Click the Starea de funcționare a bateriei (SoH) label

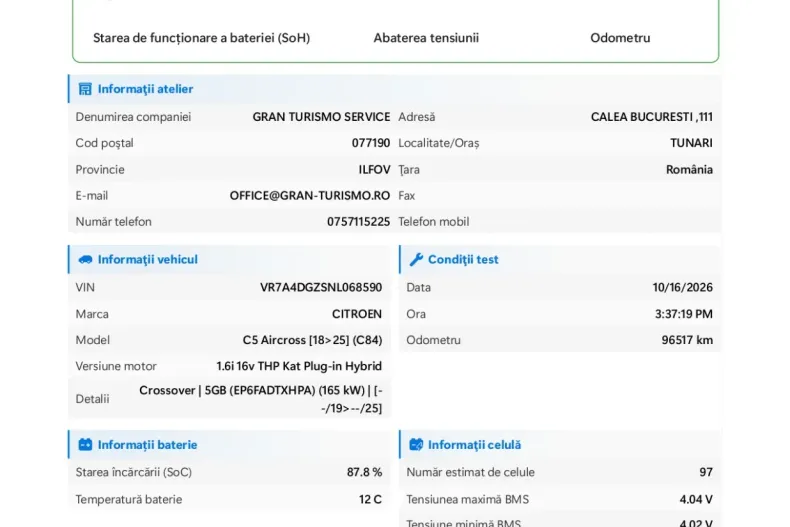click(202, 38)
